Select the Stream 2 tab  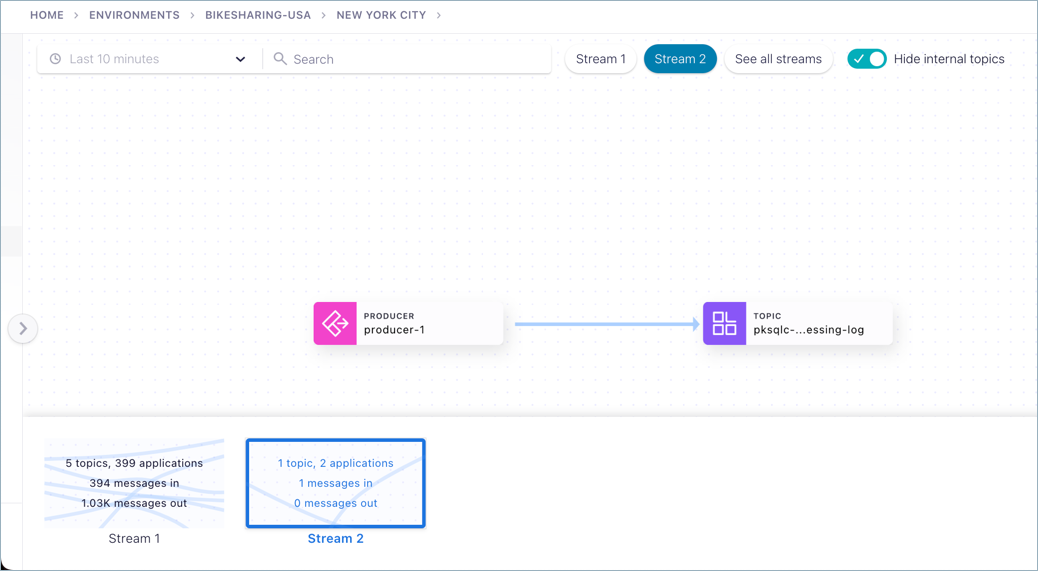(x=680, y=59)
